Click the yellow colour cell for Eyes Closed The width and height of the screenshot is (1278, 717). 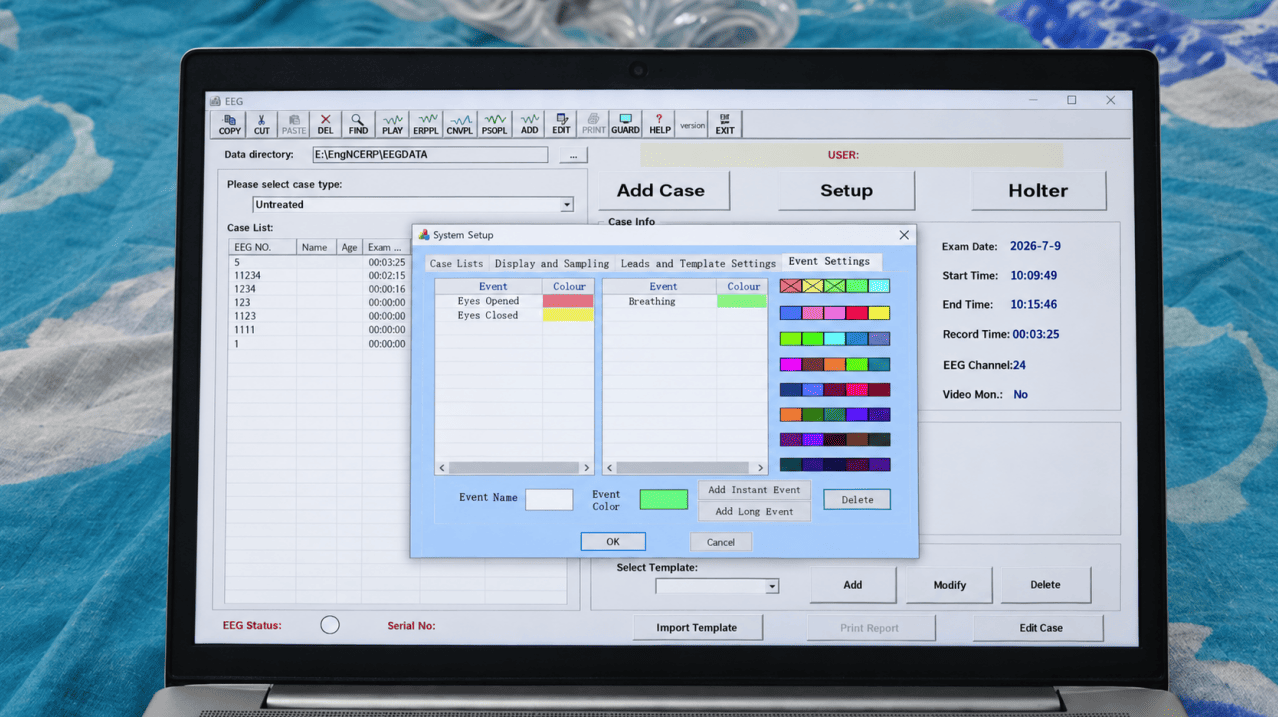[568, 315]
